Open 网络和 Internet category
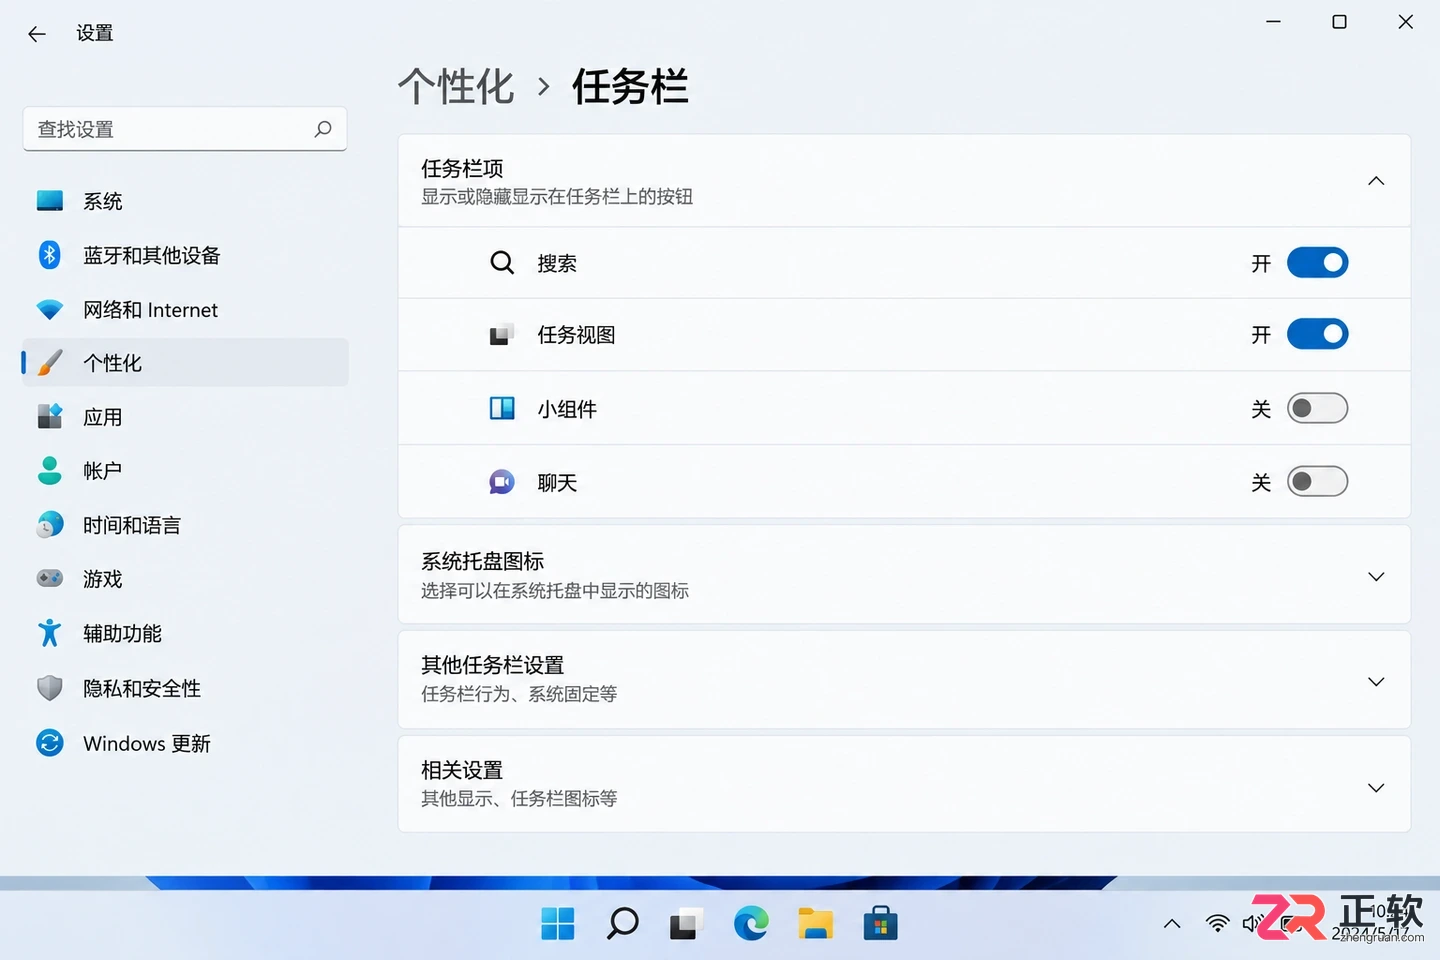The width and height of the screenshot is (1440, 960). [x=185, y=310]
